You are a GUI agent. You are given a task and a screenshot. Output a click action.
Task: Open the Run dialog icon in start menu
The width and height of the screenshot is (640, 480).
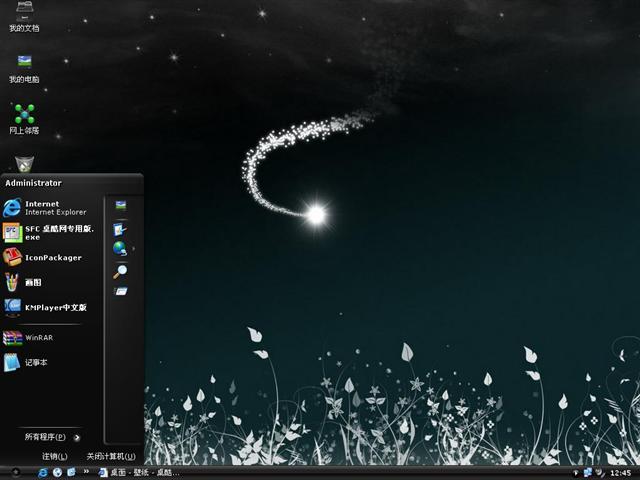click(121, 291)
